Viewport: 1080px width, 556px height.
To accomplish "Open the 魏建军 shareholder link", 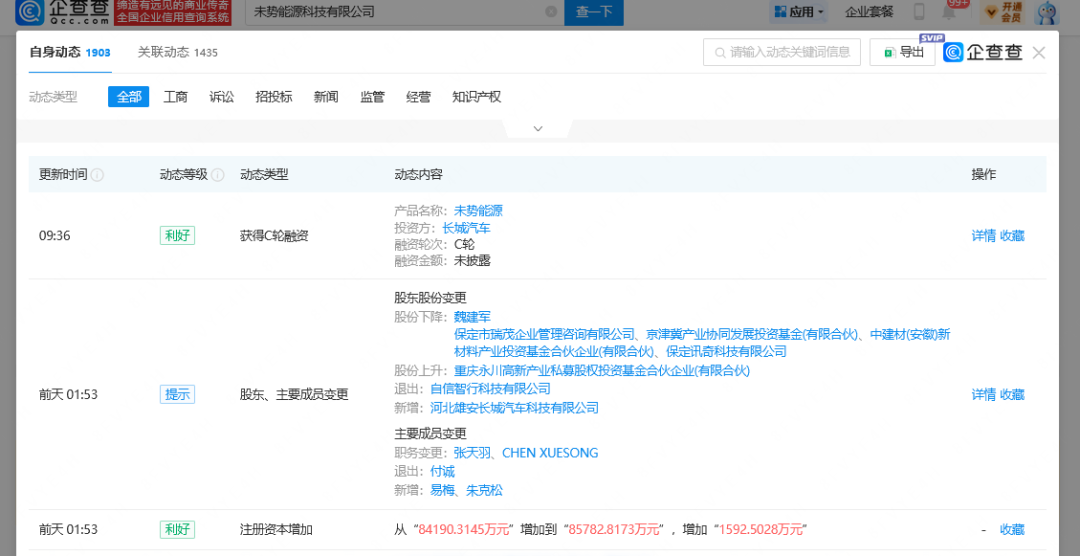I will 472,317.
